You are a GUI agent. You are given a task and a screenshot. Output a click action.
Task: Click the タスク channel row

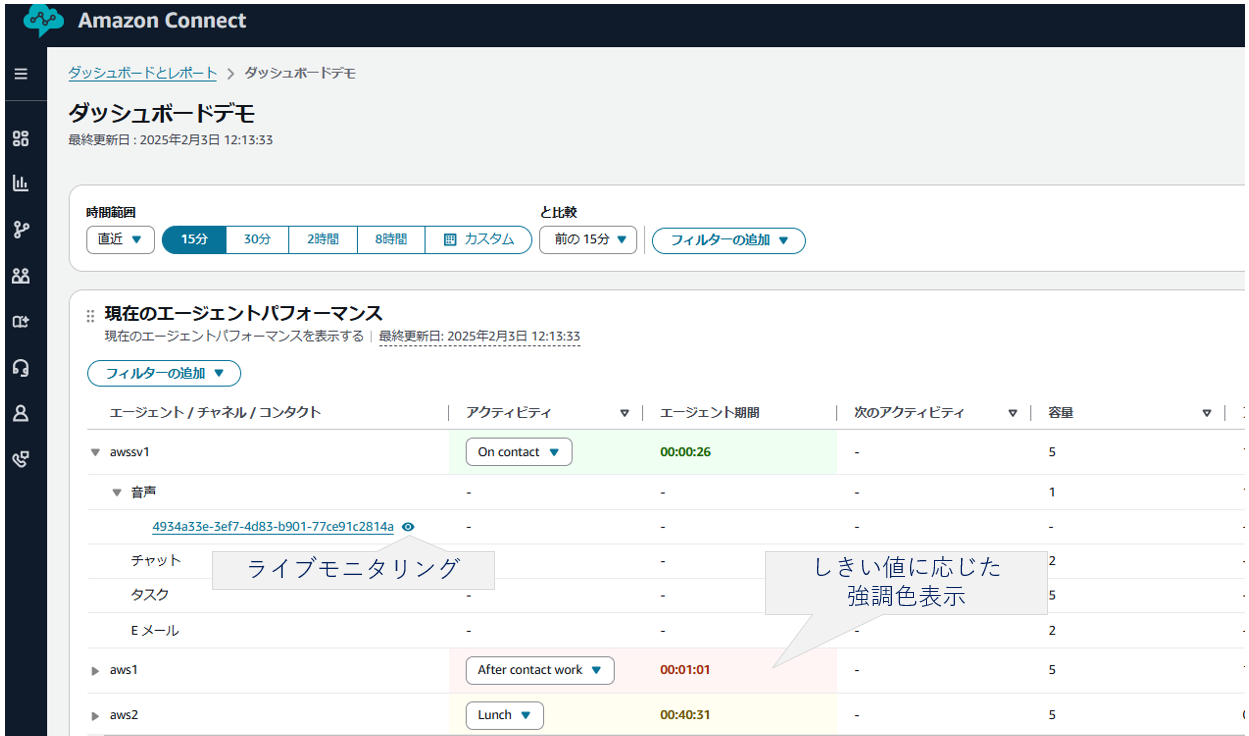click(150, 595)
